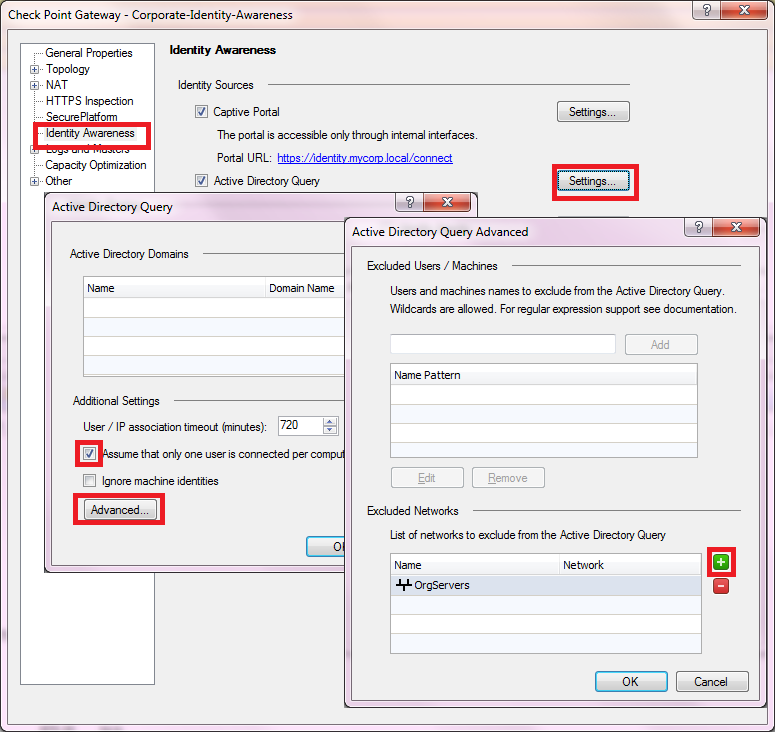
Task: Cancel the Advanced dialog
Action: click(712, 682)
